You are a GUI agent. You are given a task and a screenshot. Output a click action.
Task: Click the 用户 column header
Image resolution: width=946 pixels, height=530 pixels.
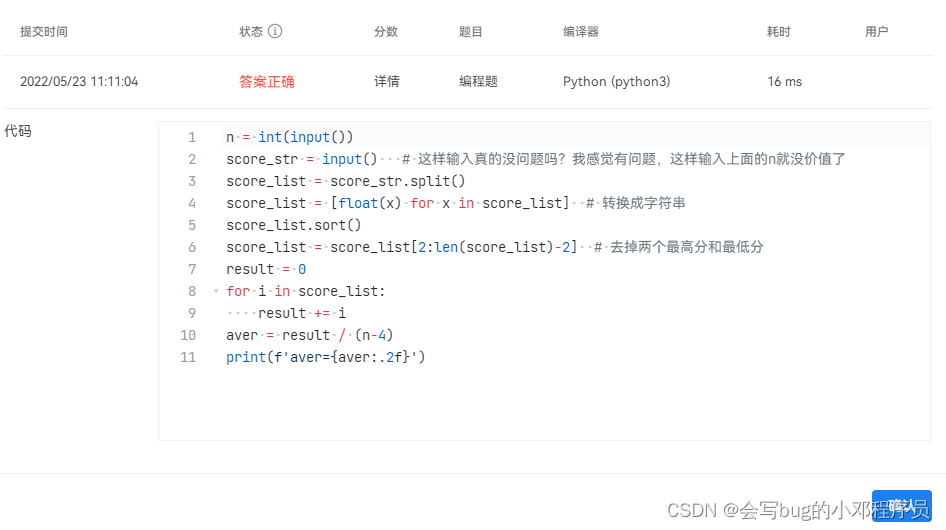tap(877, 31)
